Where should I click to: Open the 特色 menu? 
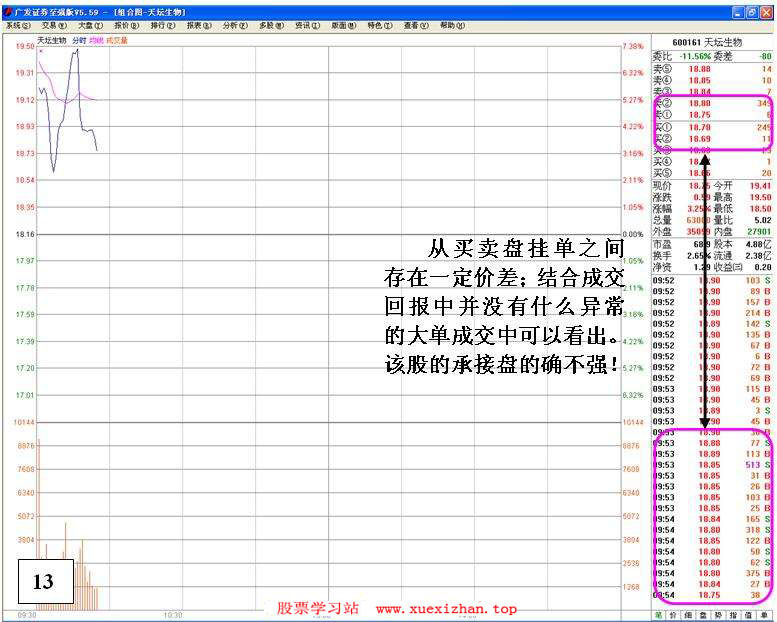[x=380, y=25]
